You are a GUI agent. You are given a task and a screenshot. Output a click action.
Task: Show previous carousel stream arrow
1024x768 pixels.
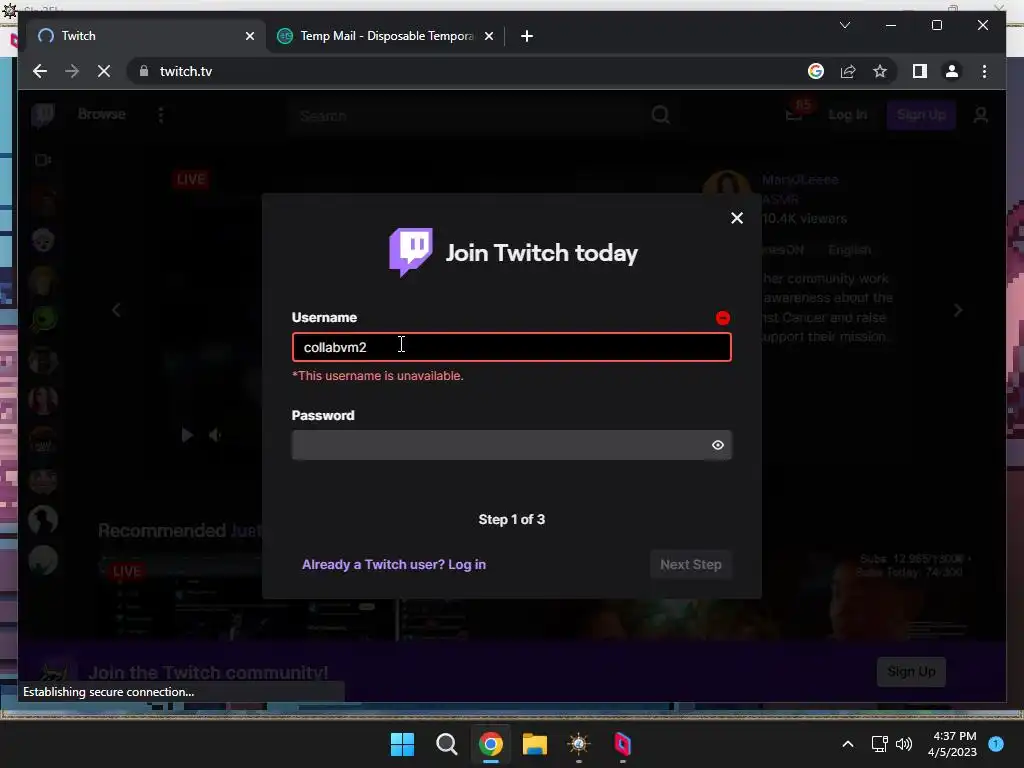point(116,310)
